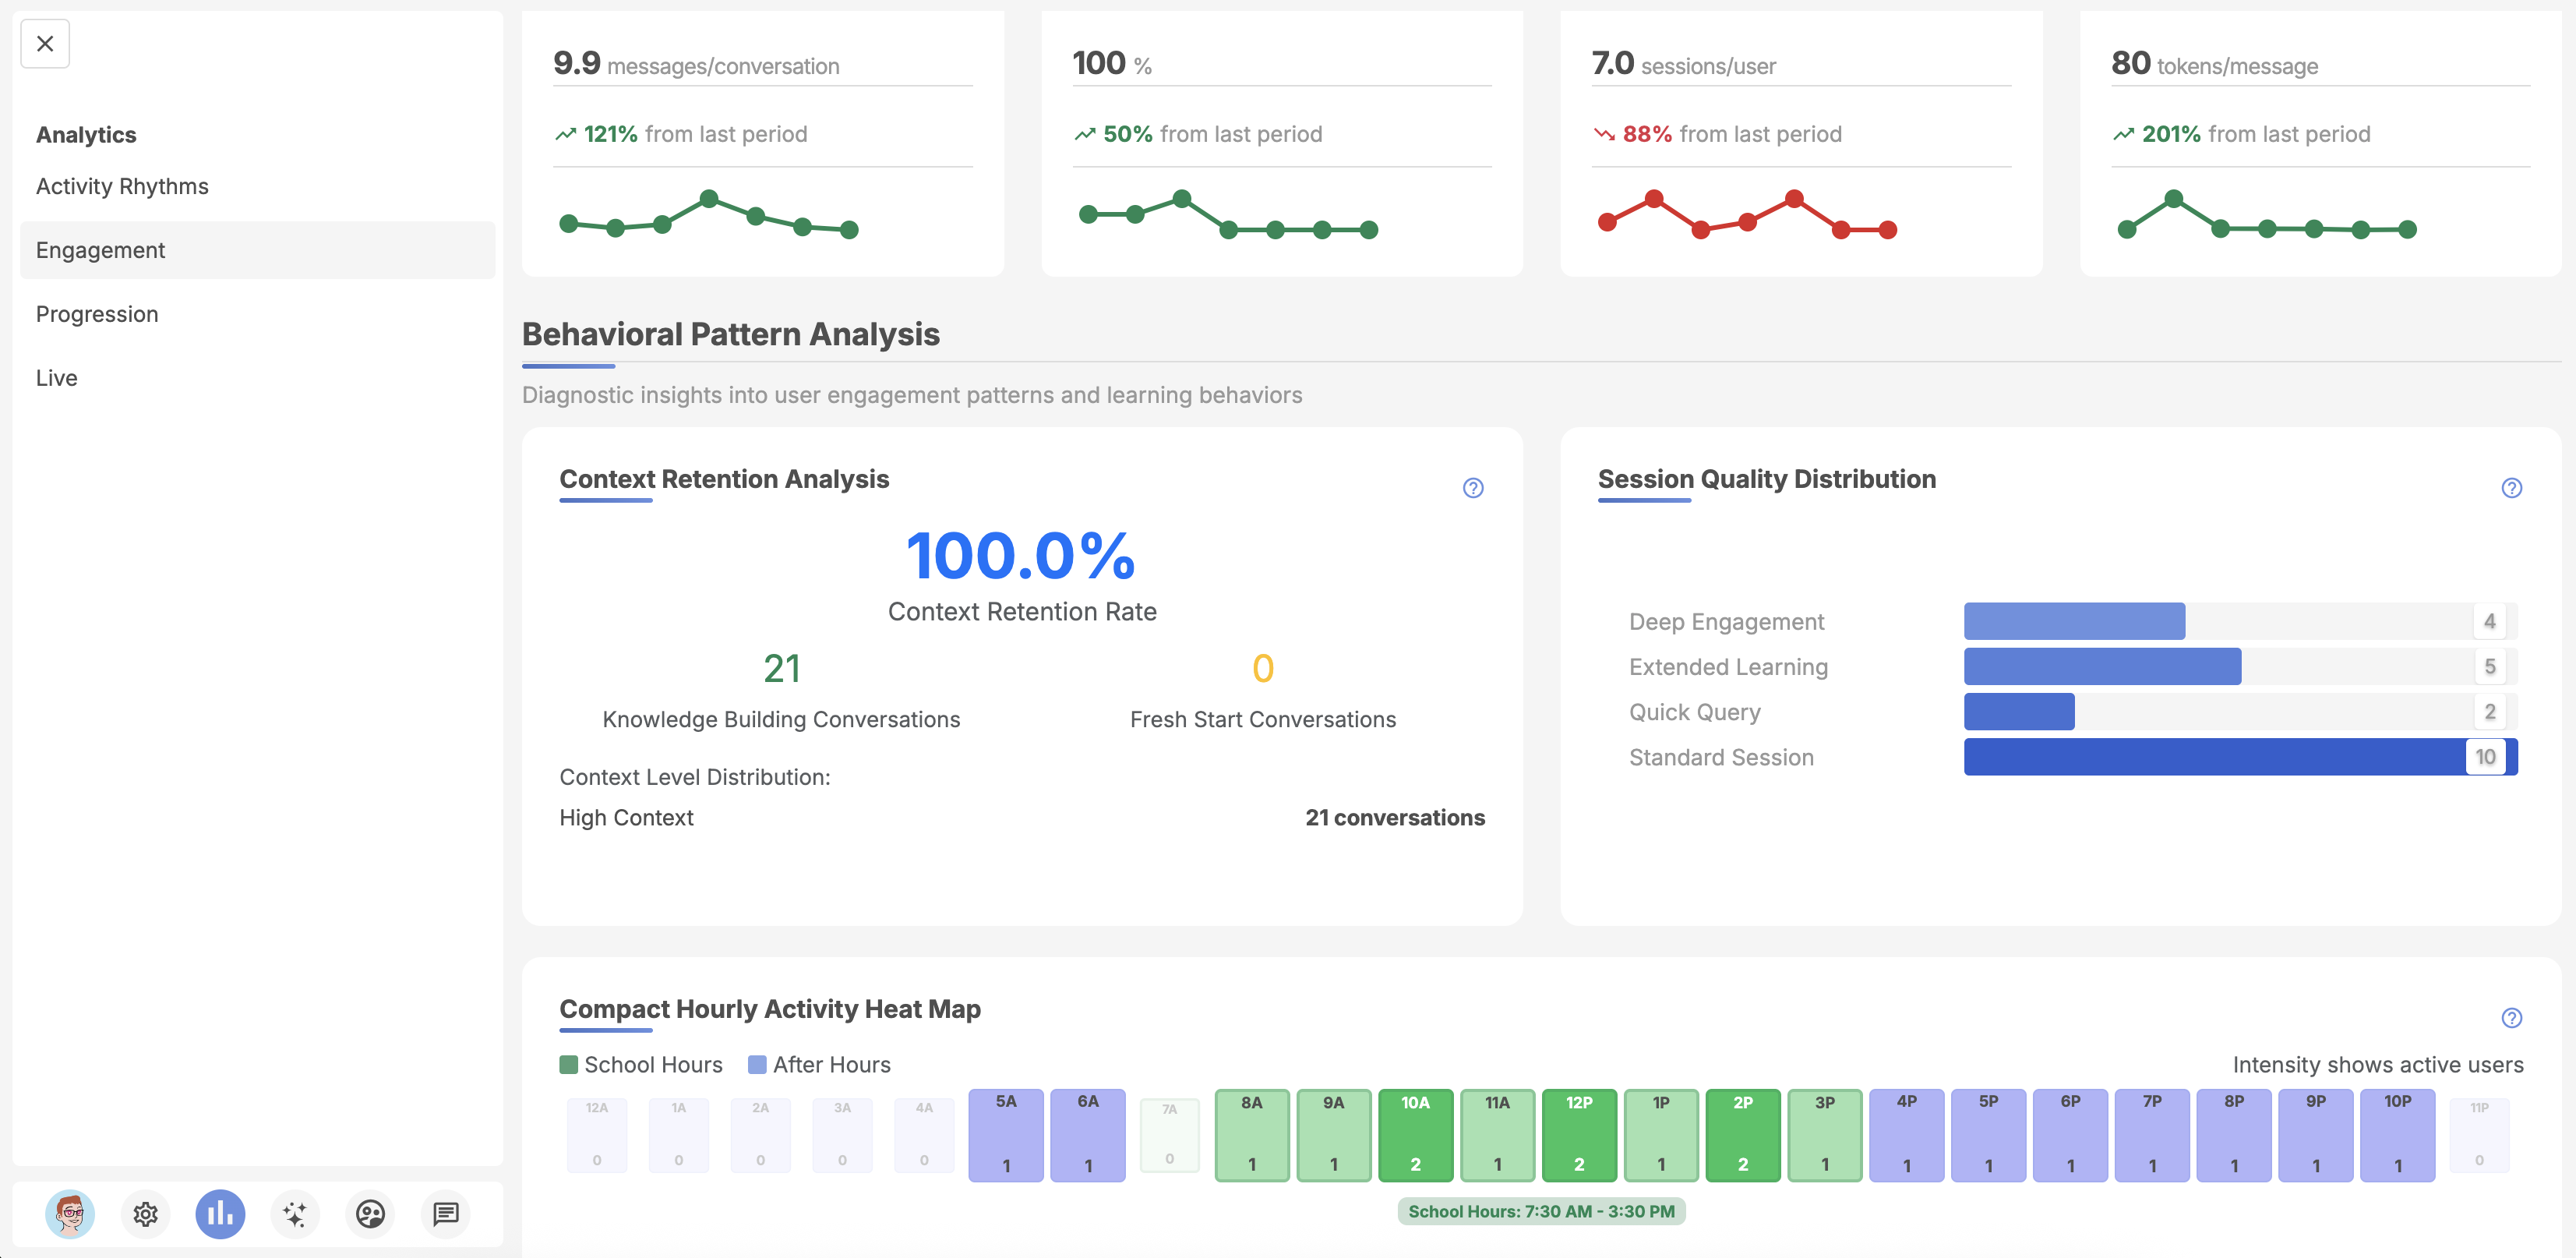Show help for Hourly Activity Heat Map
This screenshot has width=2576, height=1258.
[x=2511, y=1018]
